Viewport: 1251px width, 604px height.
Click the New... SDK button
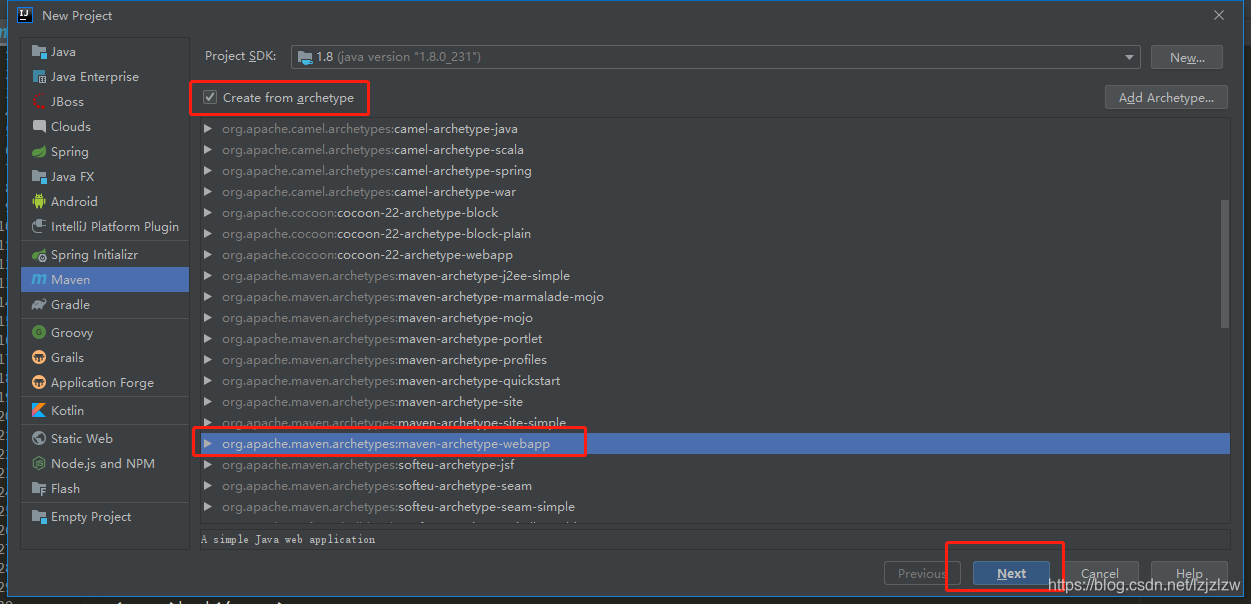point(1187,58)
